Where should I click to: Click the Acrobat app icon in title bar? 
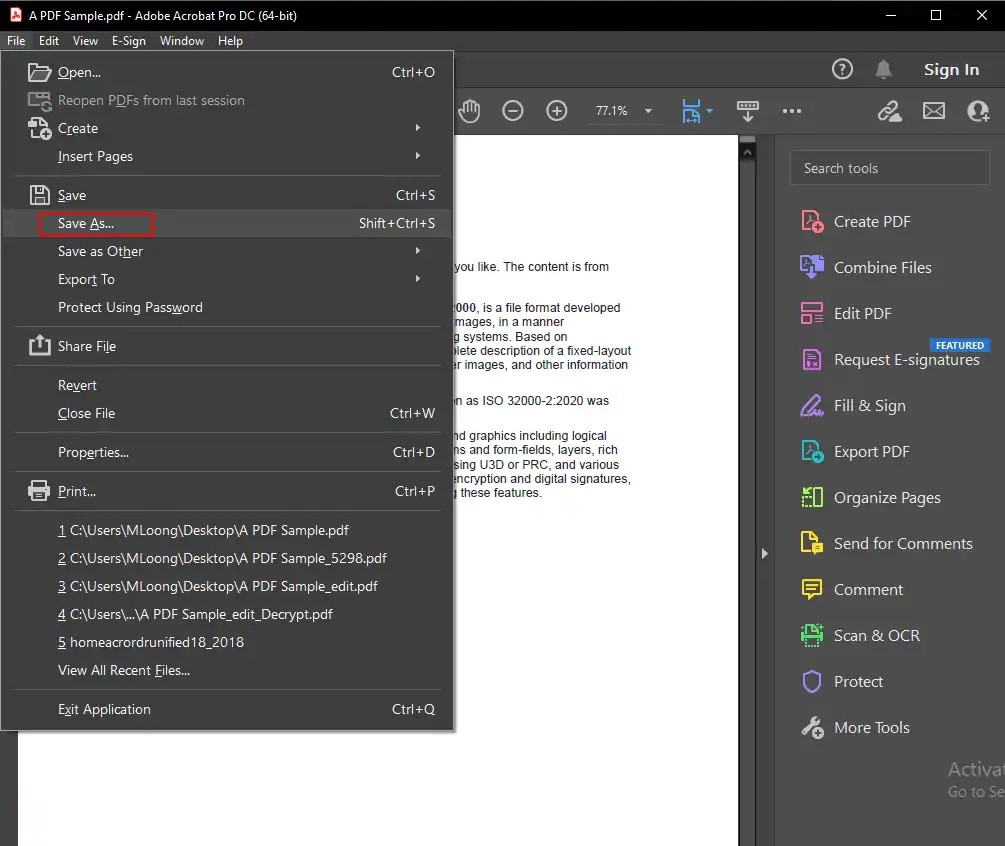coord(15,15)
